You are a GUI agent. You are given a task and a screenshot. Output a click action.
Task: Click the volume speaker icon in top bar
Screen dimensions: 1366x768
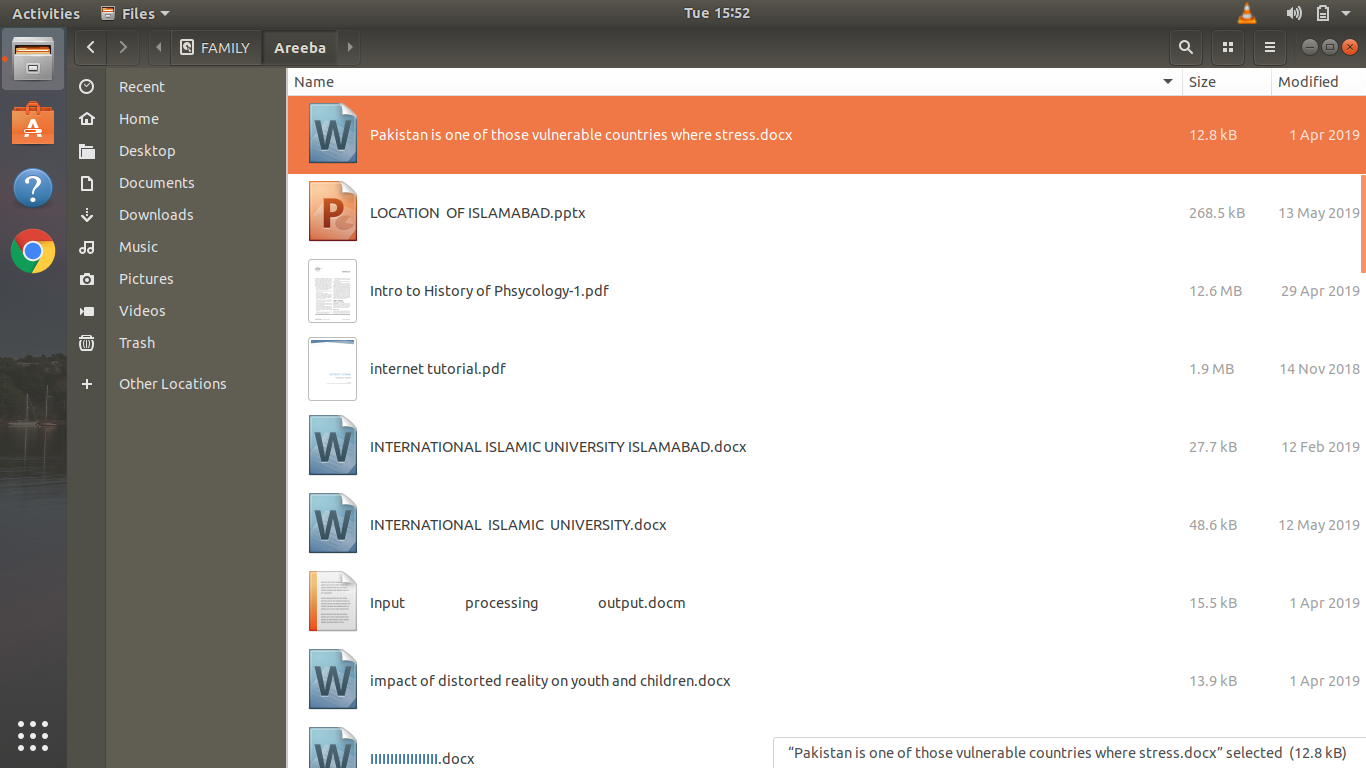click(x=1294, y=13)
